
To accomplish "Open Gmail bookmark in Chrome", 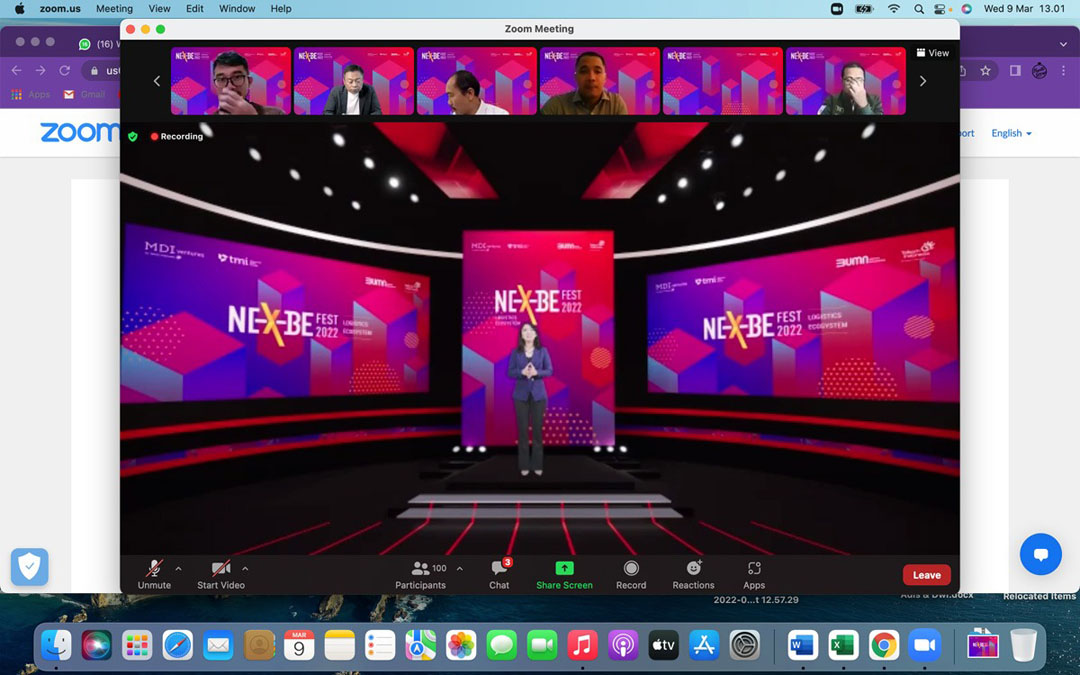I will click(85, 94).
